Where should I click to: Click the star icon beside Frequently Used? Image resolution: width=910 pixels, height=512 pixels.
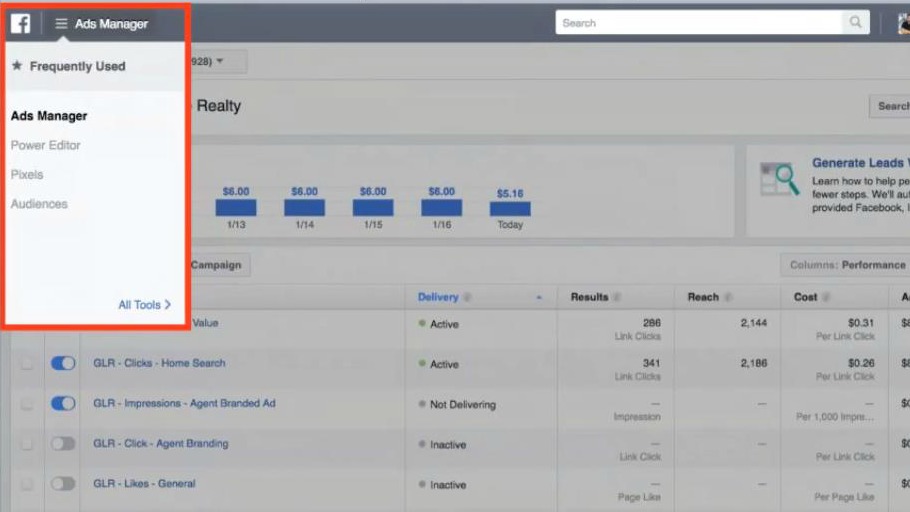[17, 66]
